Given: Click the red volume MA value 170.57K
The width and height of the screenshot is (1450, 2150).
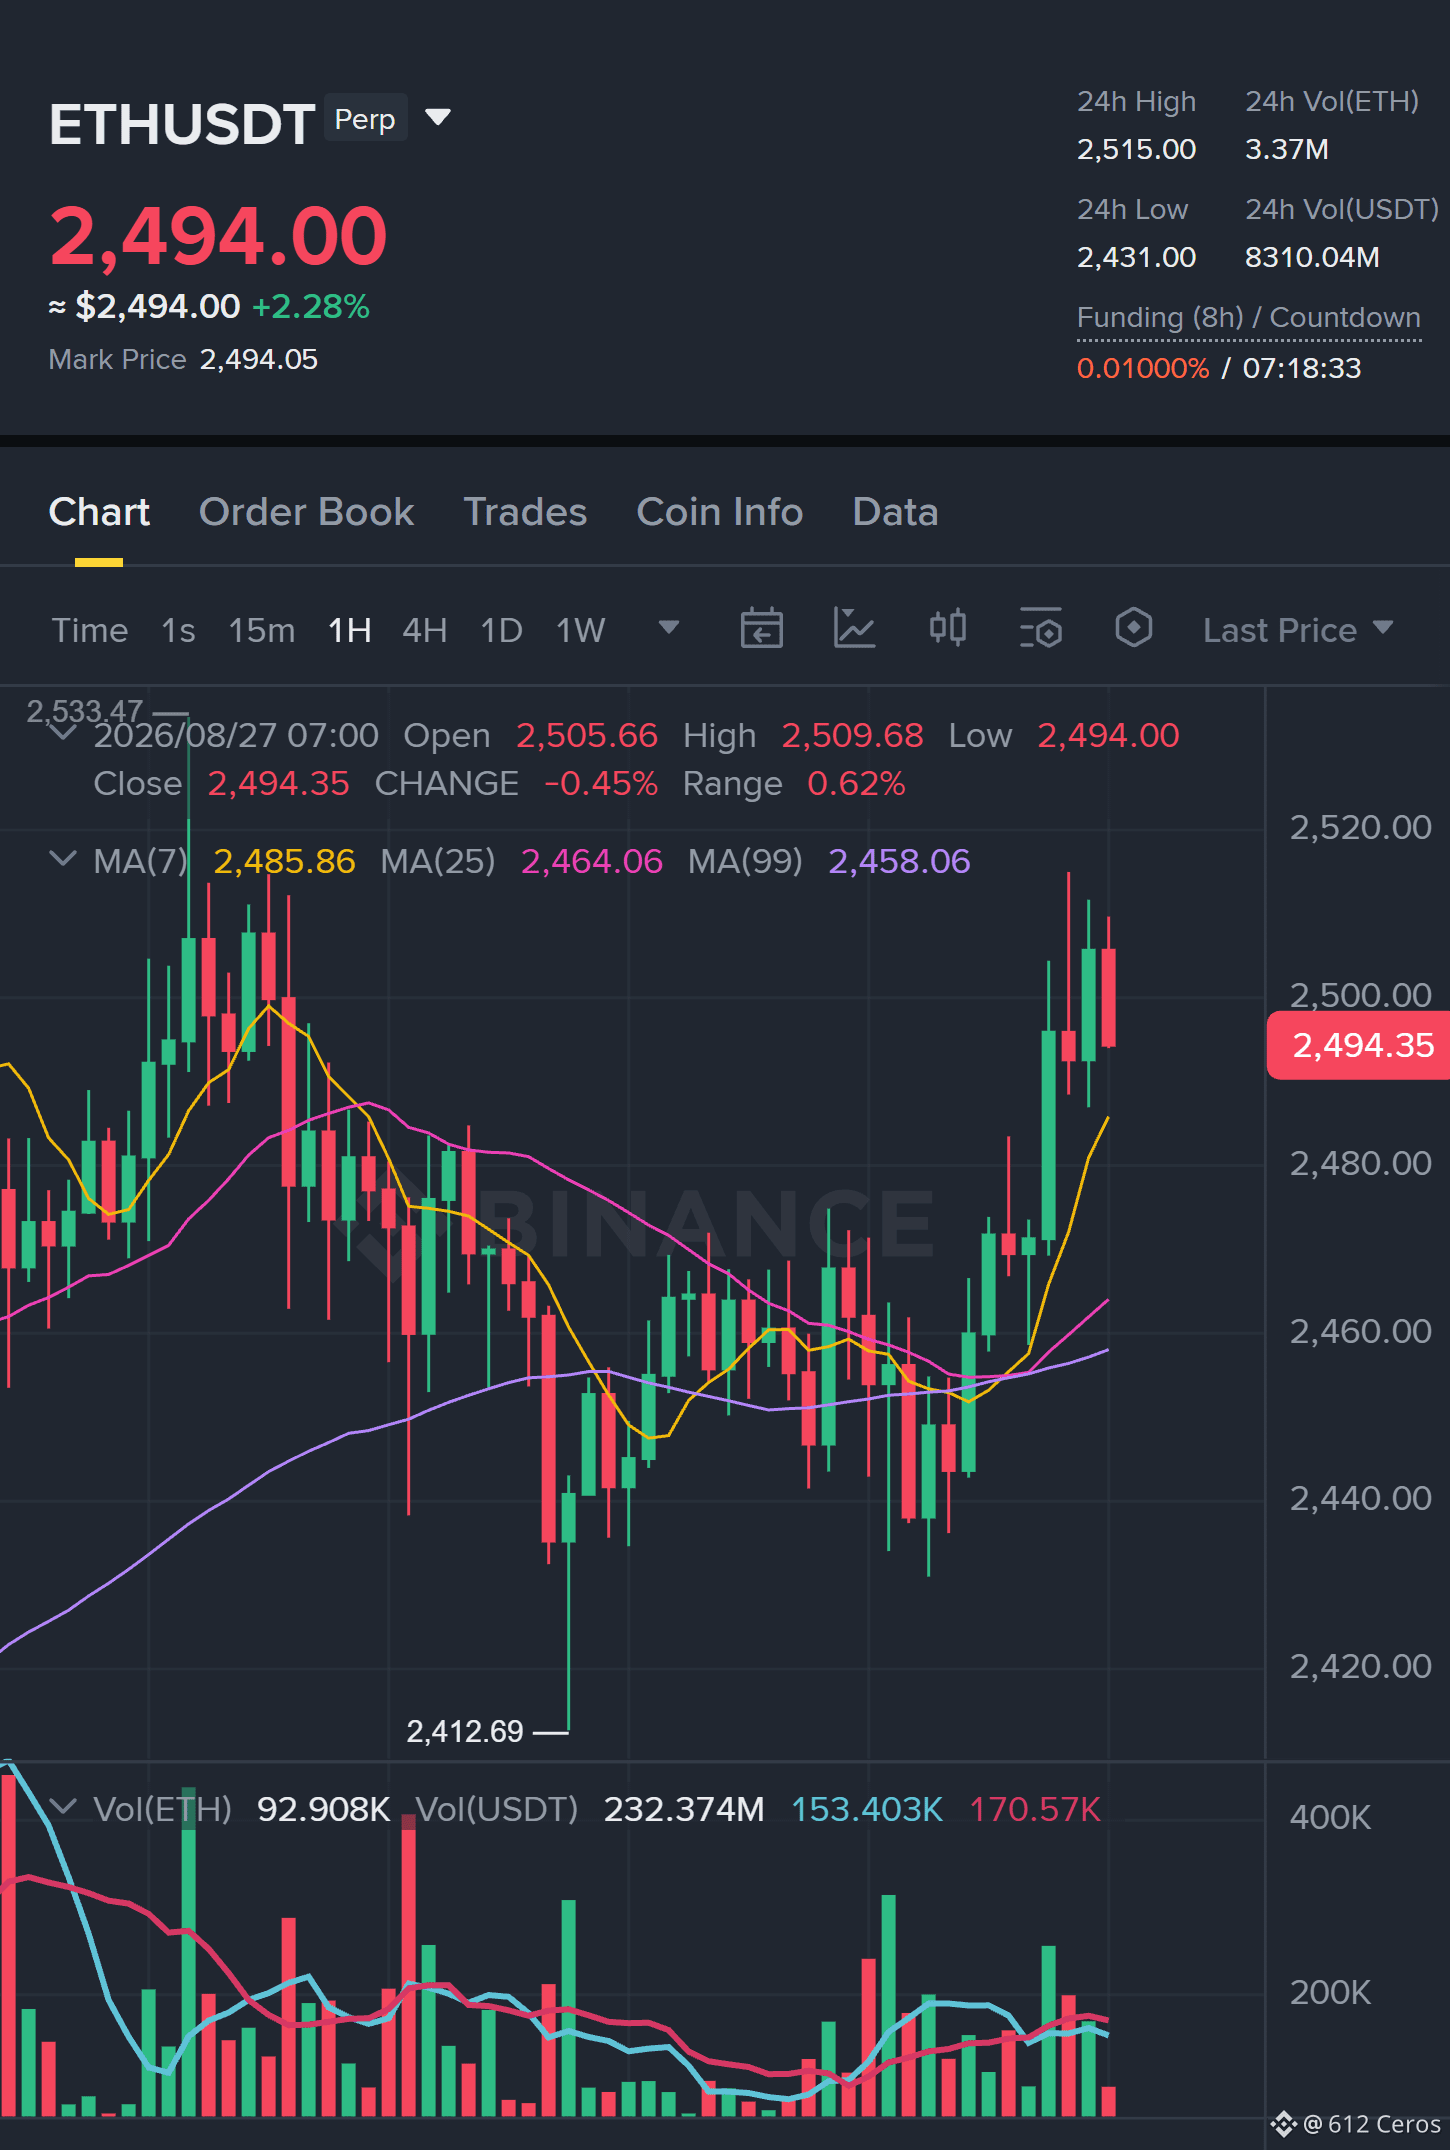Looking at the screenshot, I should point(1035,1809).
